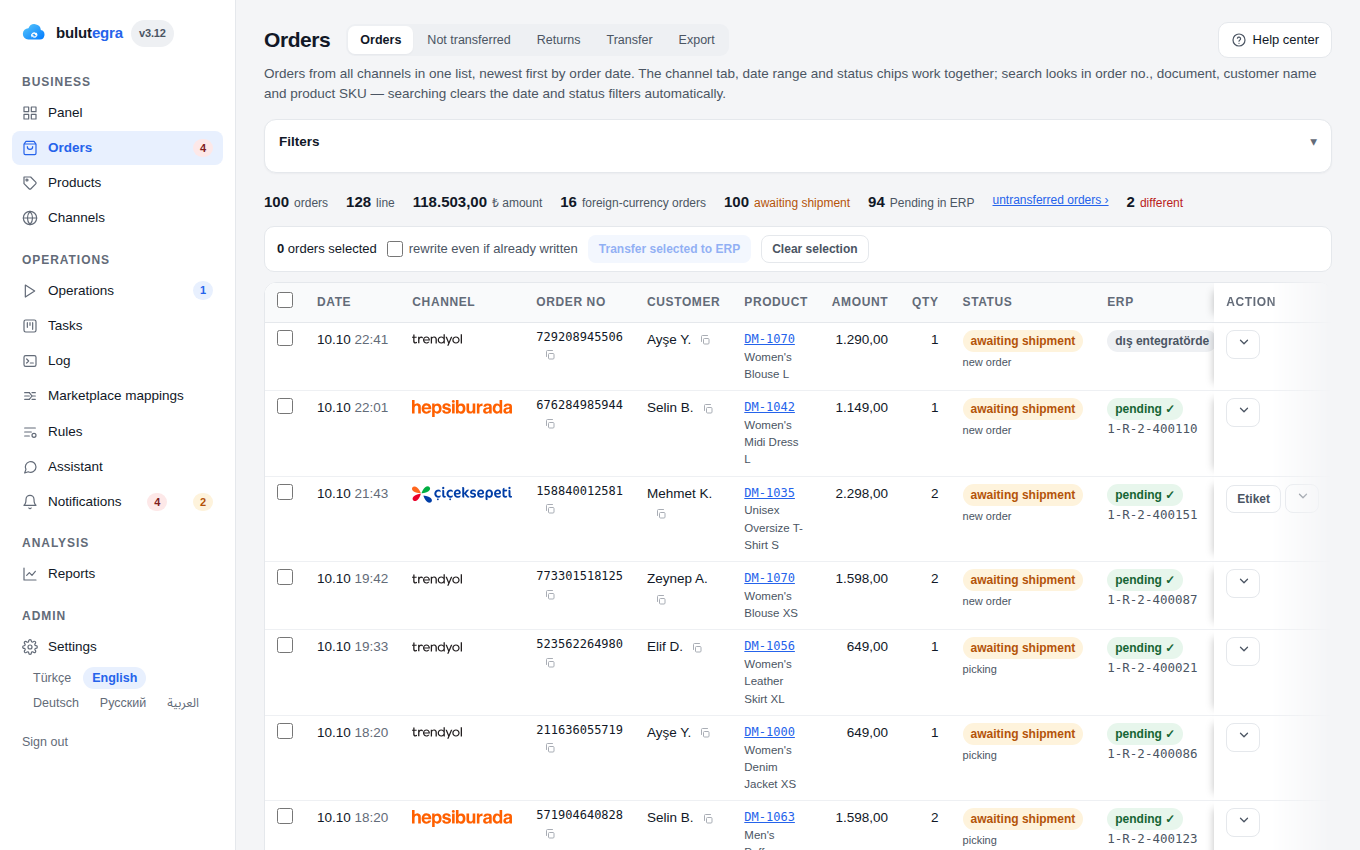
Task: Switch to the Returns tab
Action: [x=558, y=40]
